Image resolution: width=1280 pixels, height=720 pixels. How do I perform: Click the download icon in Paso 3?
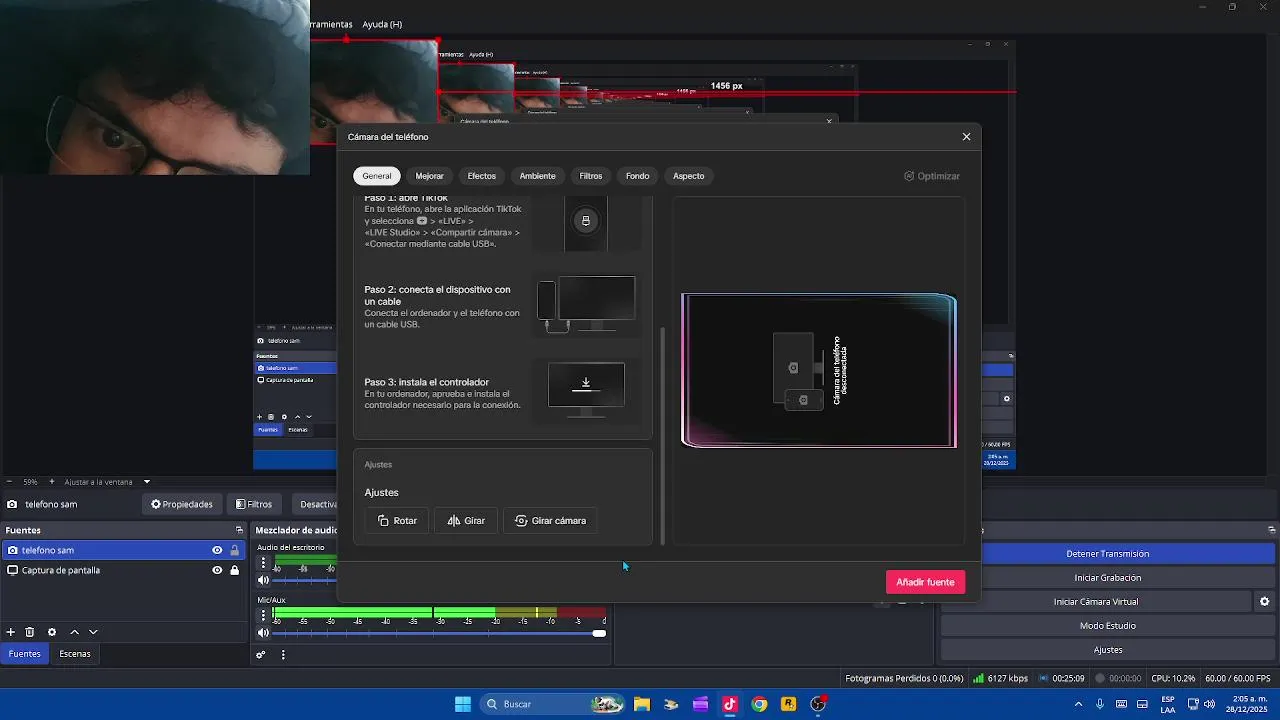(586, 383)
